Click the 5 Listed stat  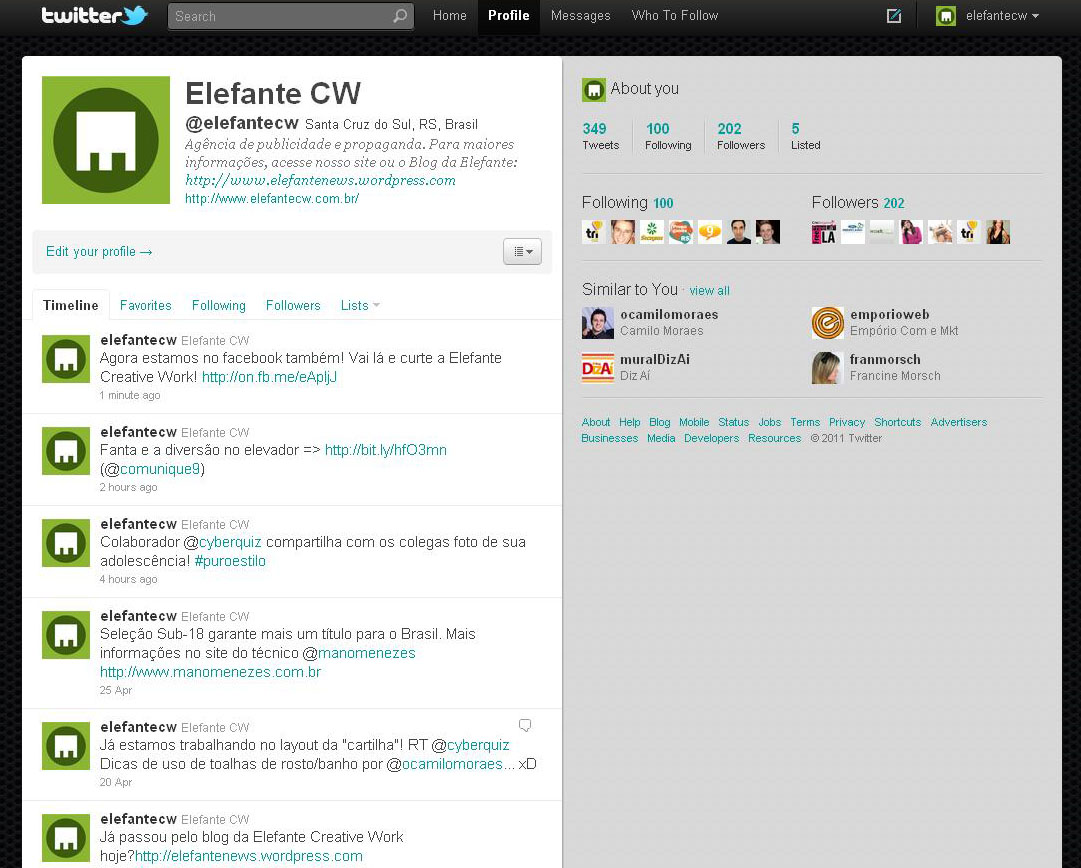tap(805, 136)
